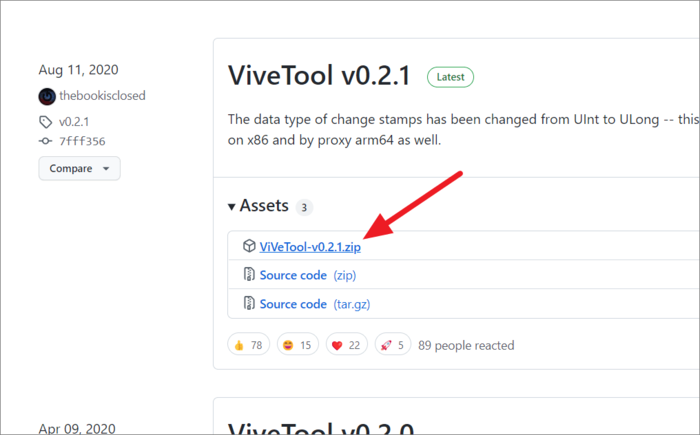The width and height of the screenshot is (700, 435).
Task: Open the Source code (tar.gz) link
Action: tap(315, 304)
